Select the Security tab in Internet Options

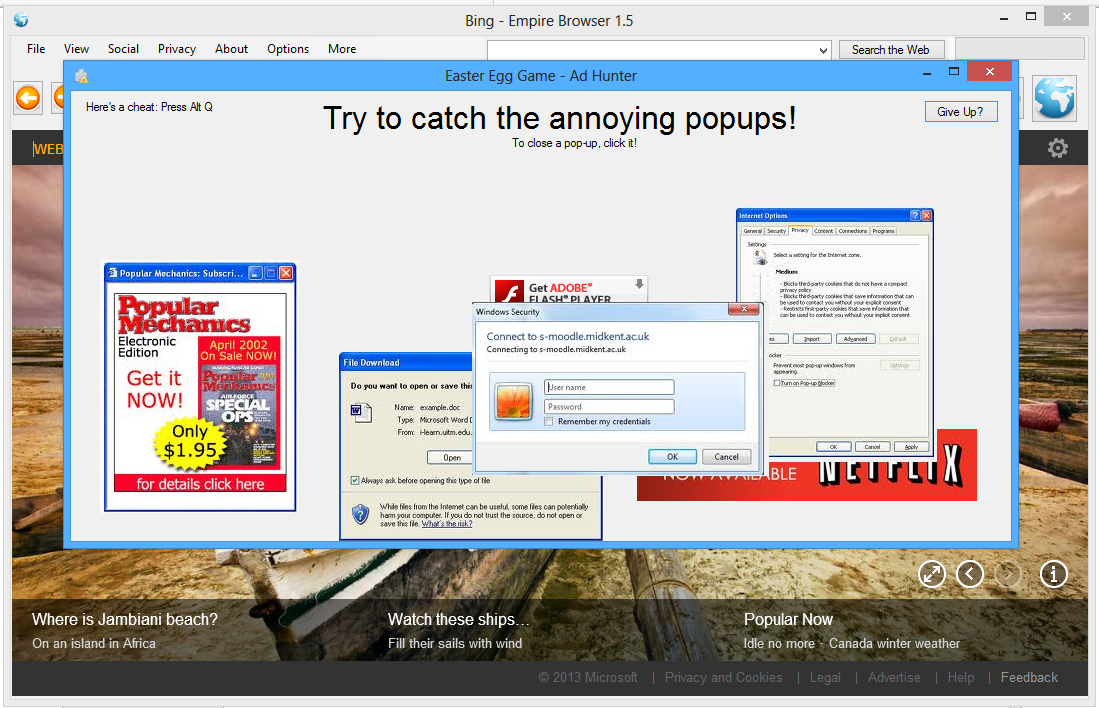[x=777, y=230]
